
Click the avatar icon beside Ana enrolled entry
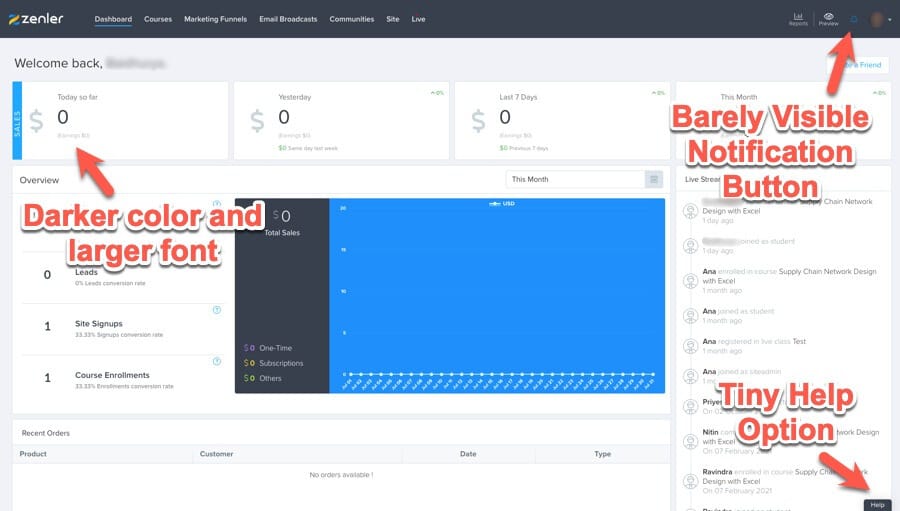click(690, 278)
